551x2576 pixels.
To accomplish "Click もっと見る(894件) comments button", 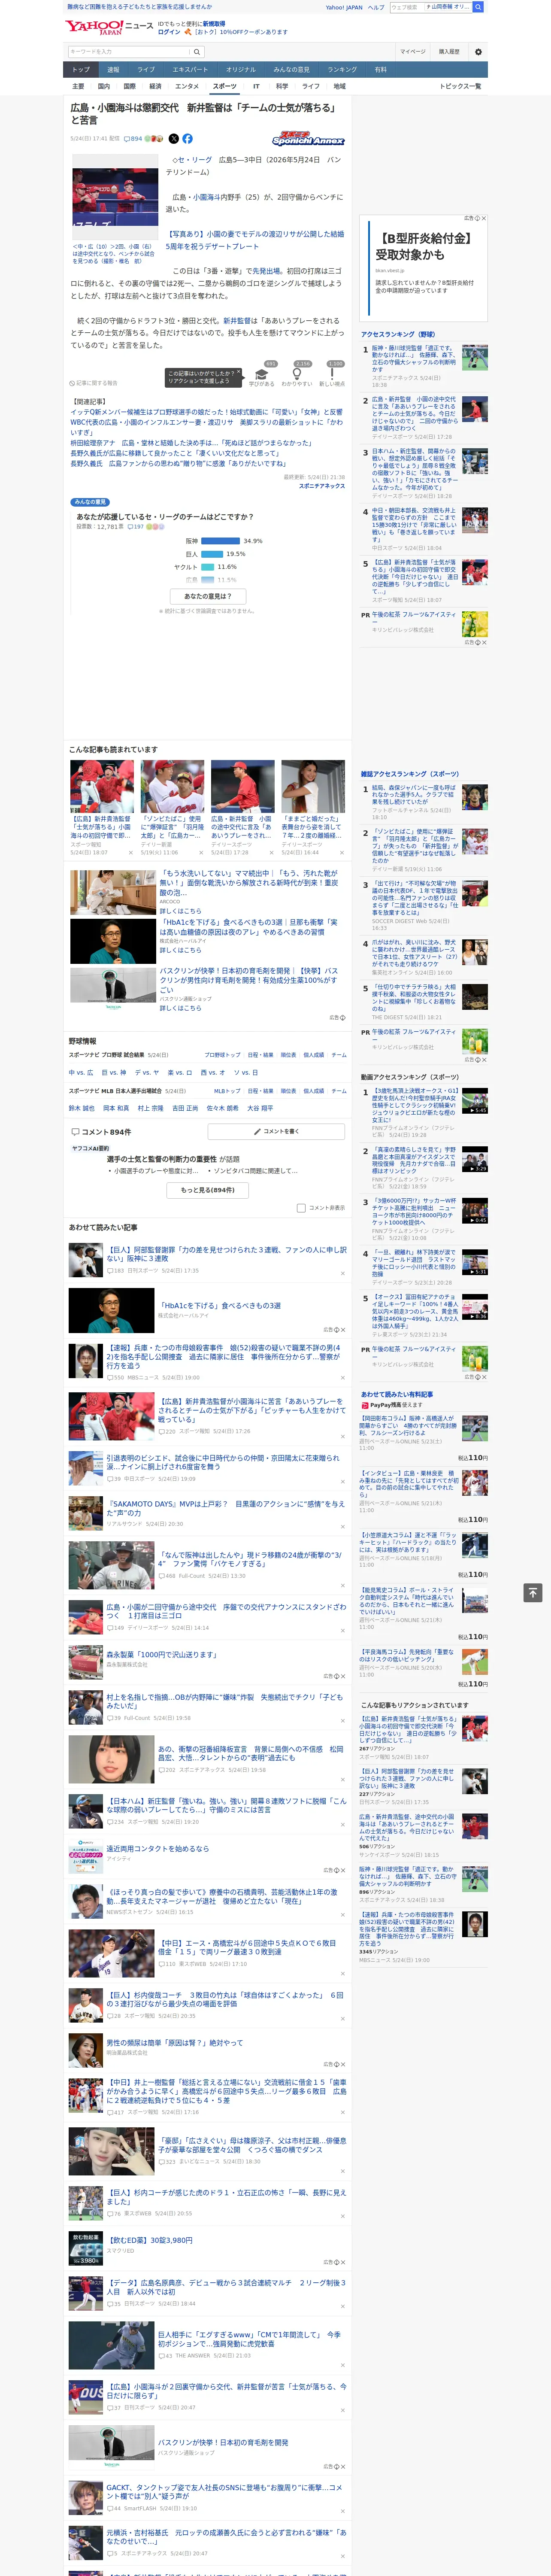I will click(208, 1190).
